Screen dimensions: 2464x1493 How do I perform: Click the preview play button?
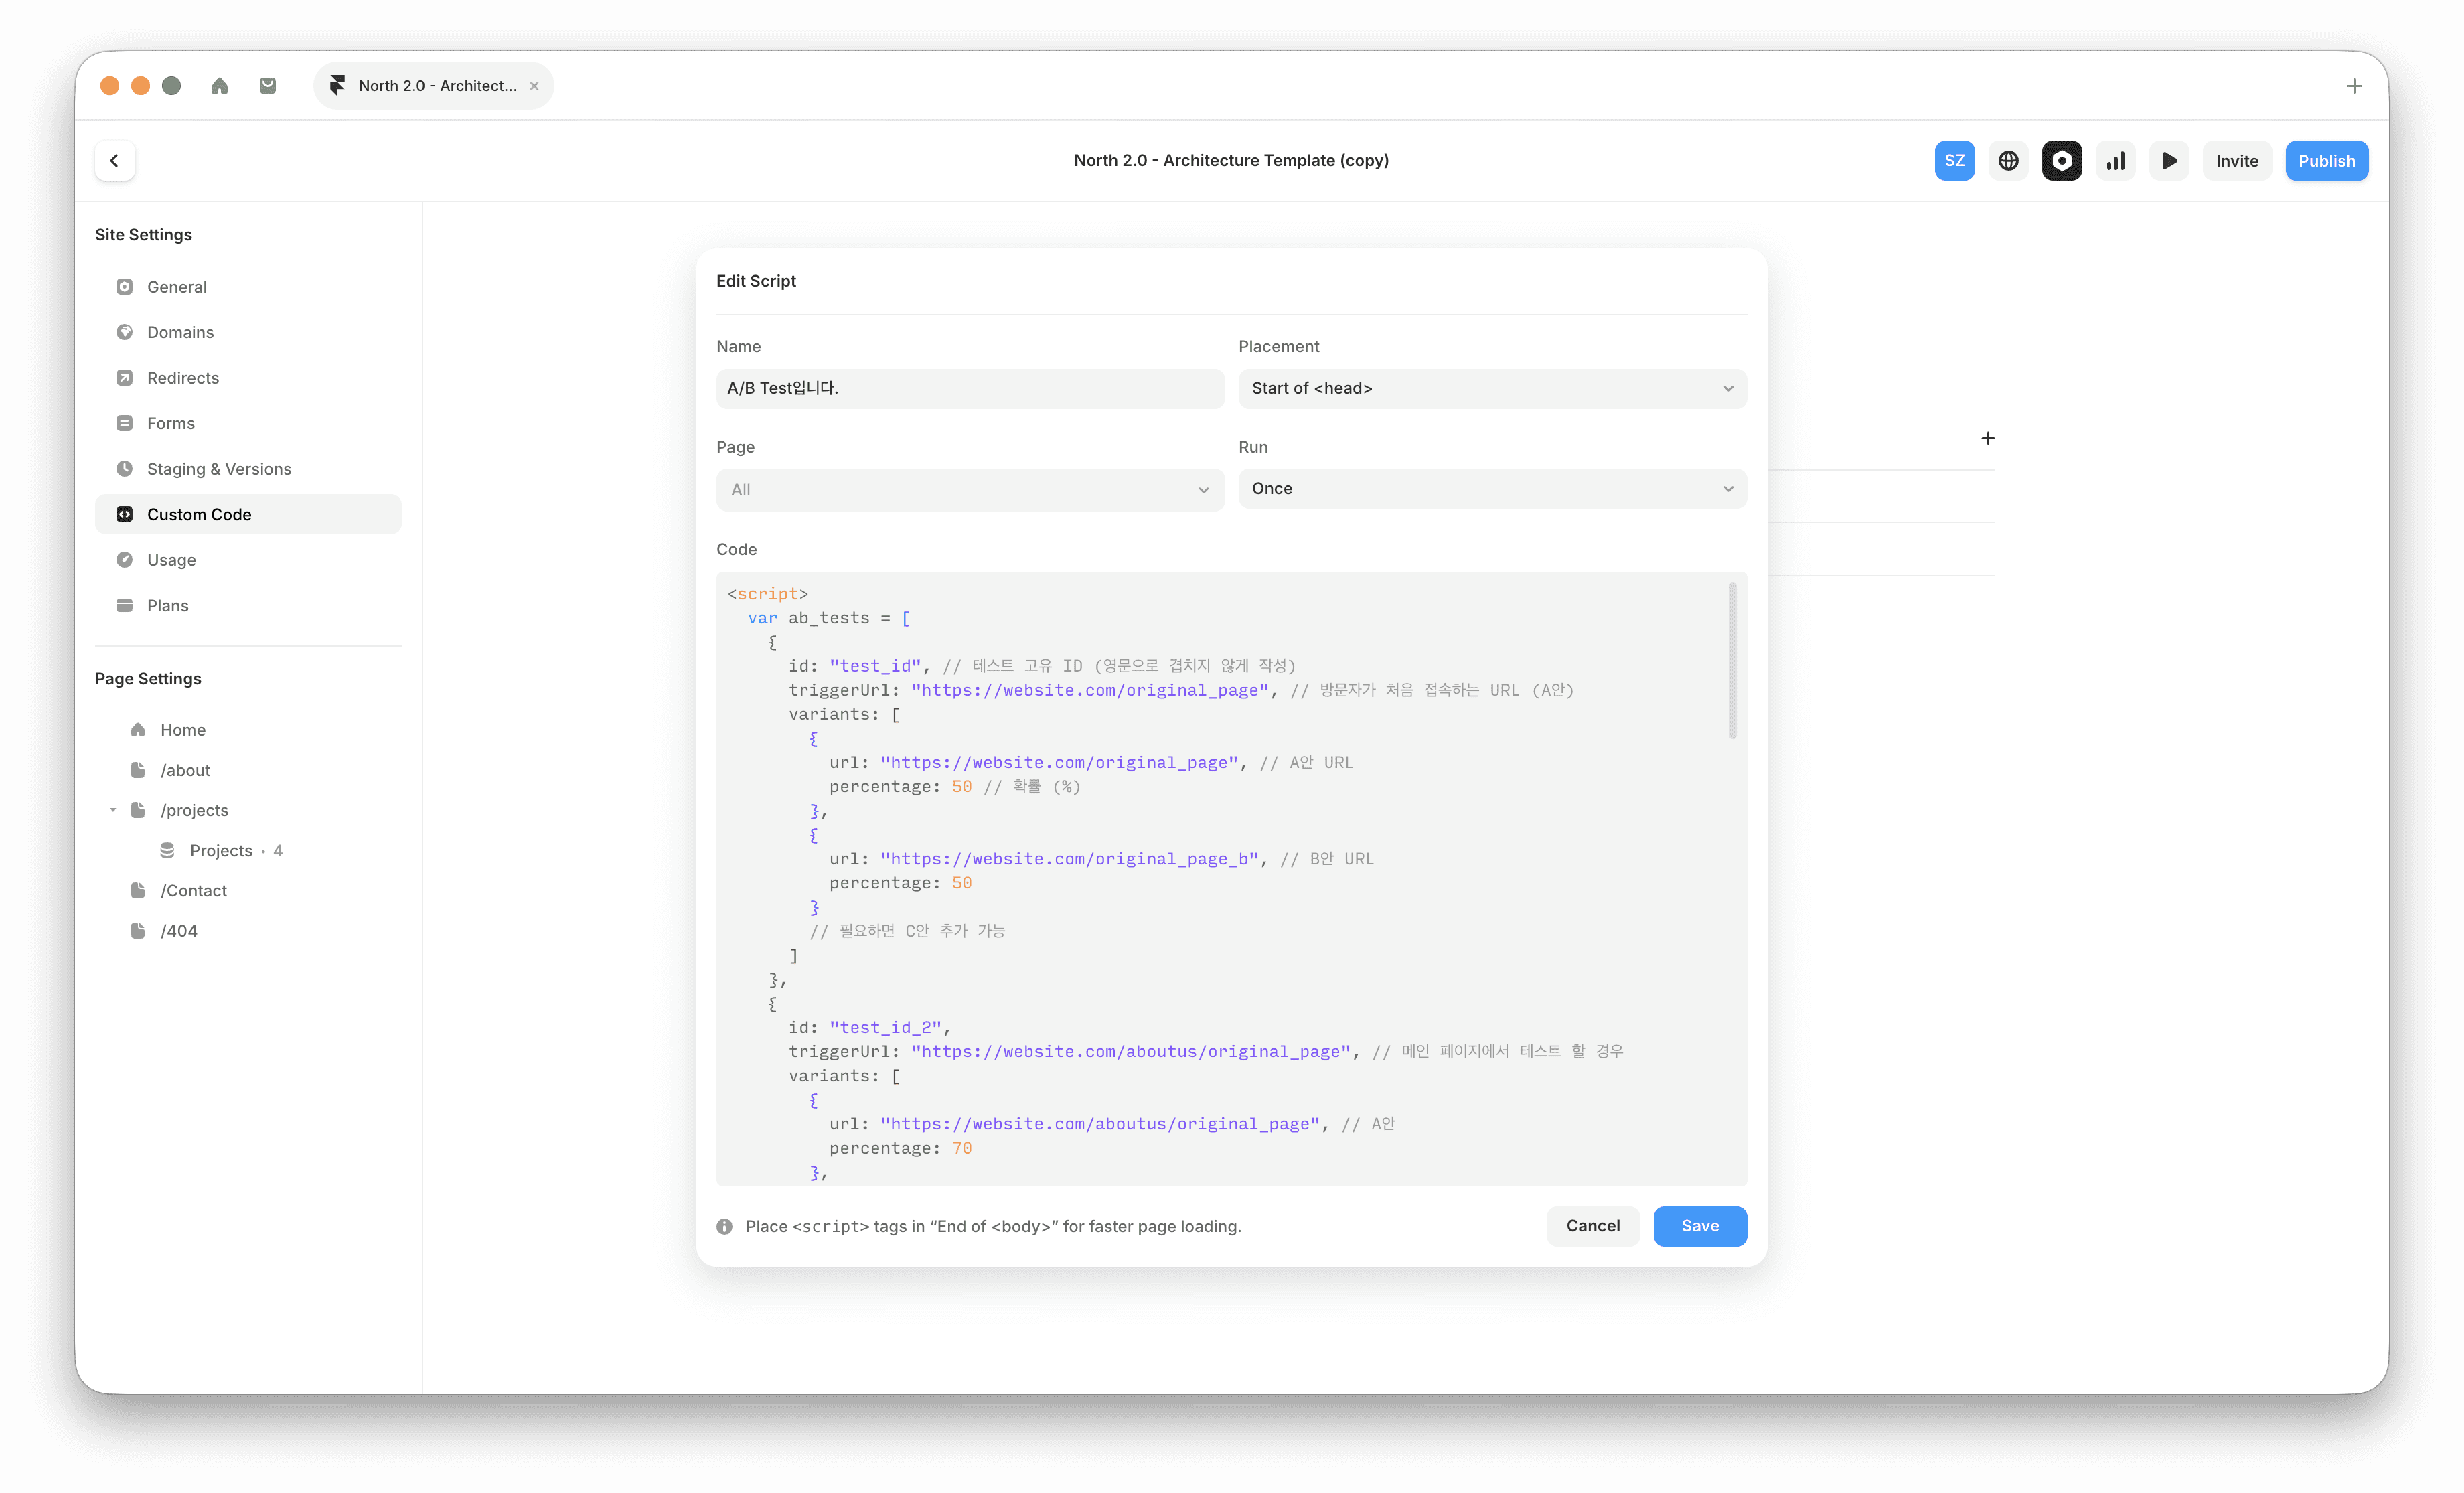click(x=2168, y=161)
